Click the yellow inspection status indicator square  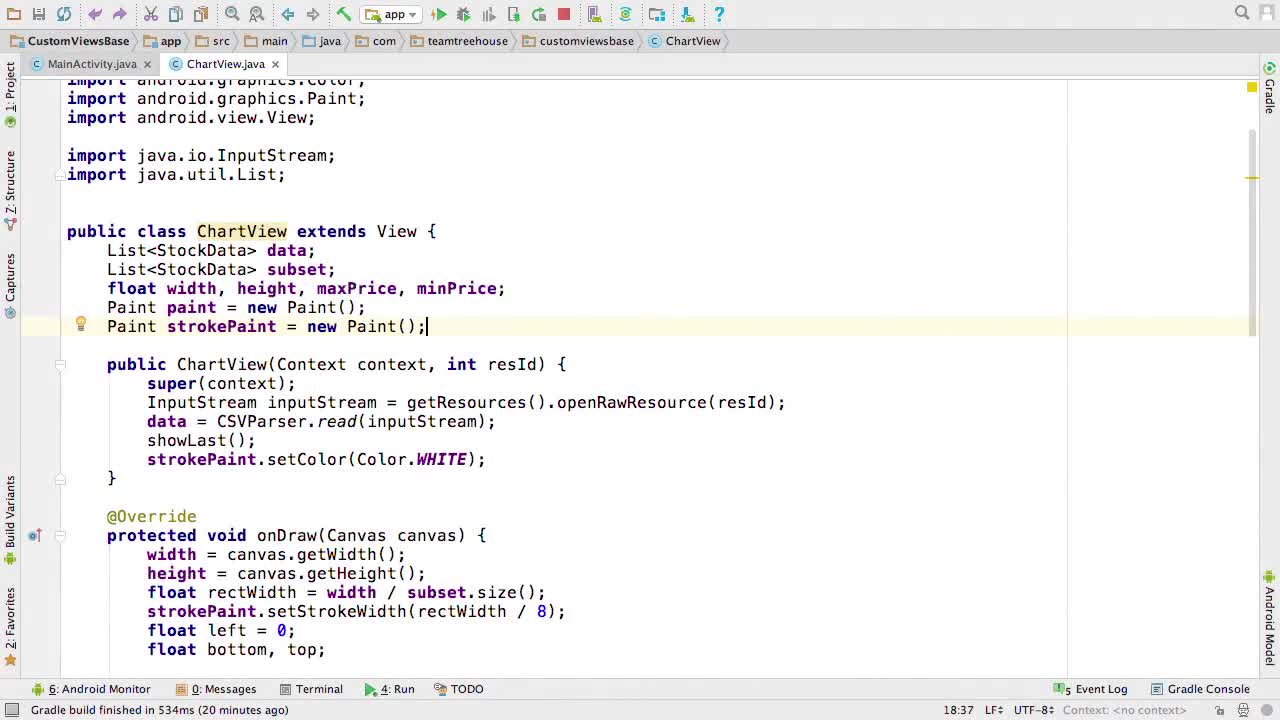(1251, 88)
